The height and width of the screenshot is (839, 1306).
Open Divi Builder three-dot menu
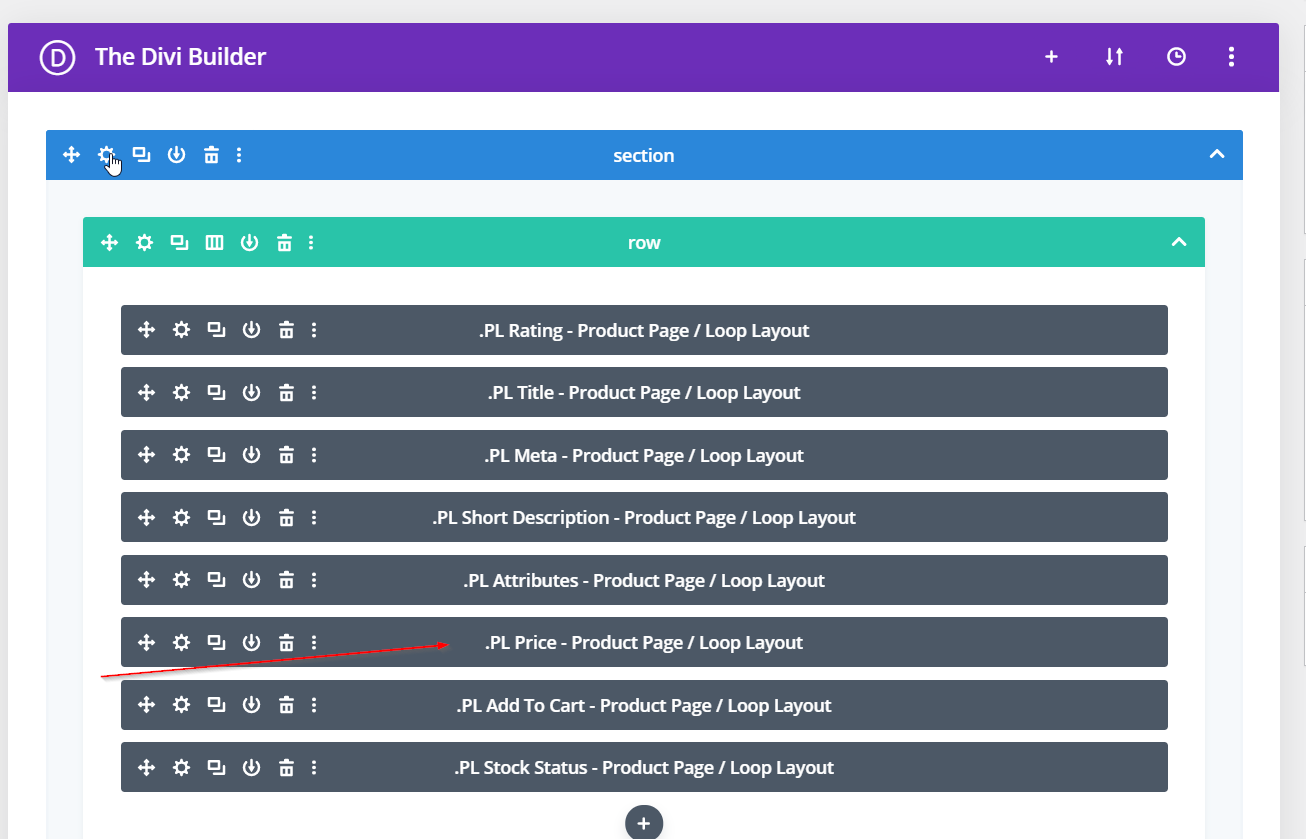click(1231, 57)
